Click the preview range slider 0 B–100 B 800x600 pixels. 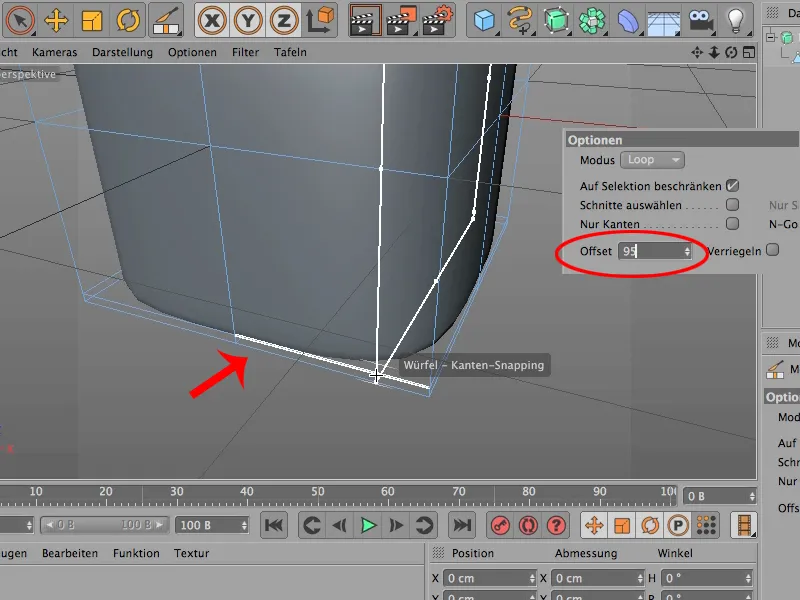coord(104,525)
